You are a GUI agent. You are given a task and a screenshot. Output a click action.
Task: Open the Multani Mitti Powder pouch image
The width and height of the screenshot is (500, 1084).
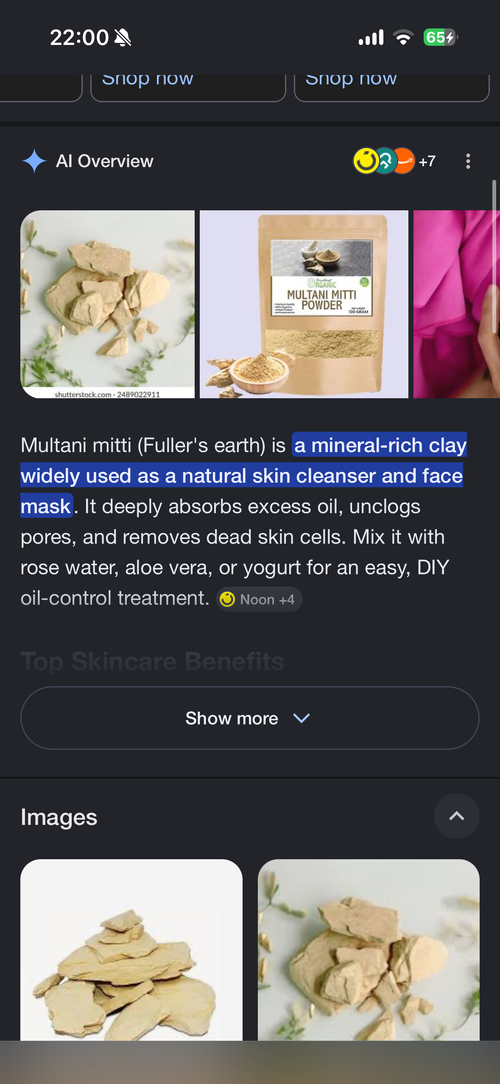[x=304, y=304]
